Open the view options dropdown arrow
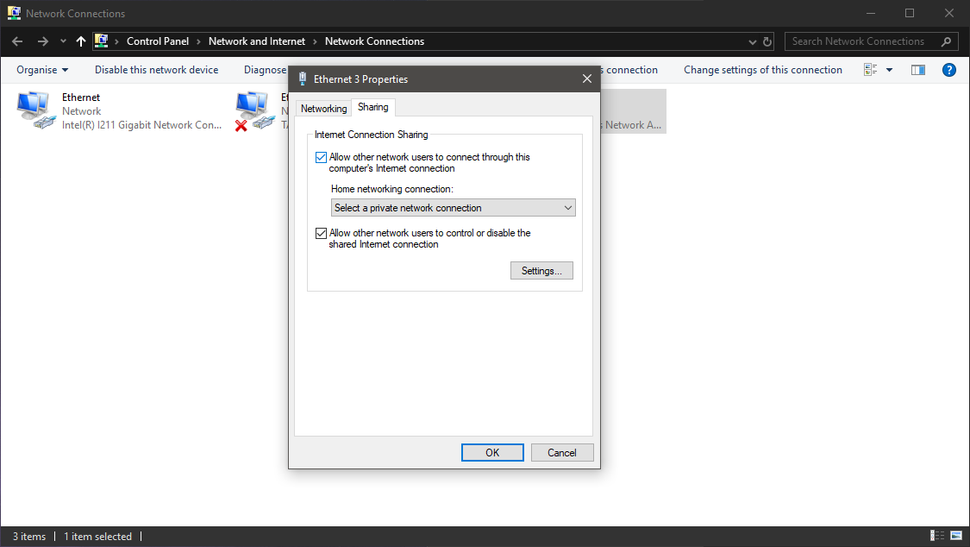Screen dimensions: 970x547 point(889,70)
